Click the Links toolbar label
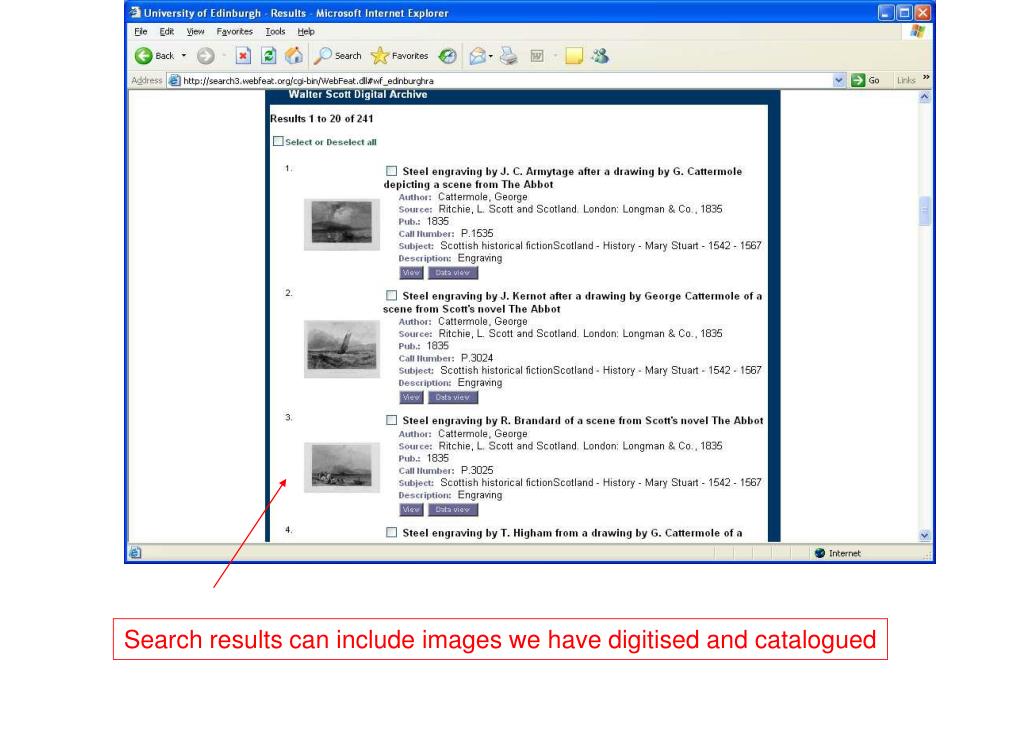Screen dimensions: 1024x740 (x=906, y=80)
